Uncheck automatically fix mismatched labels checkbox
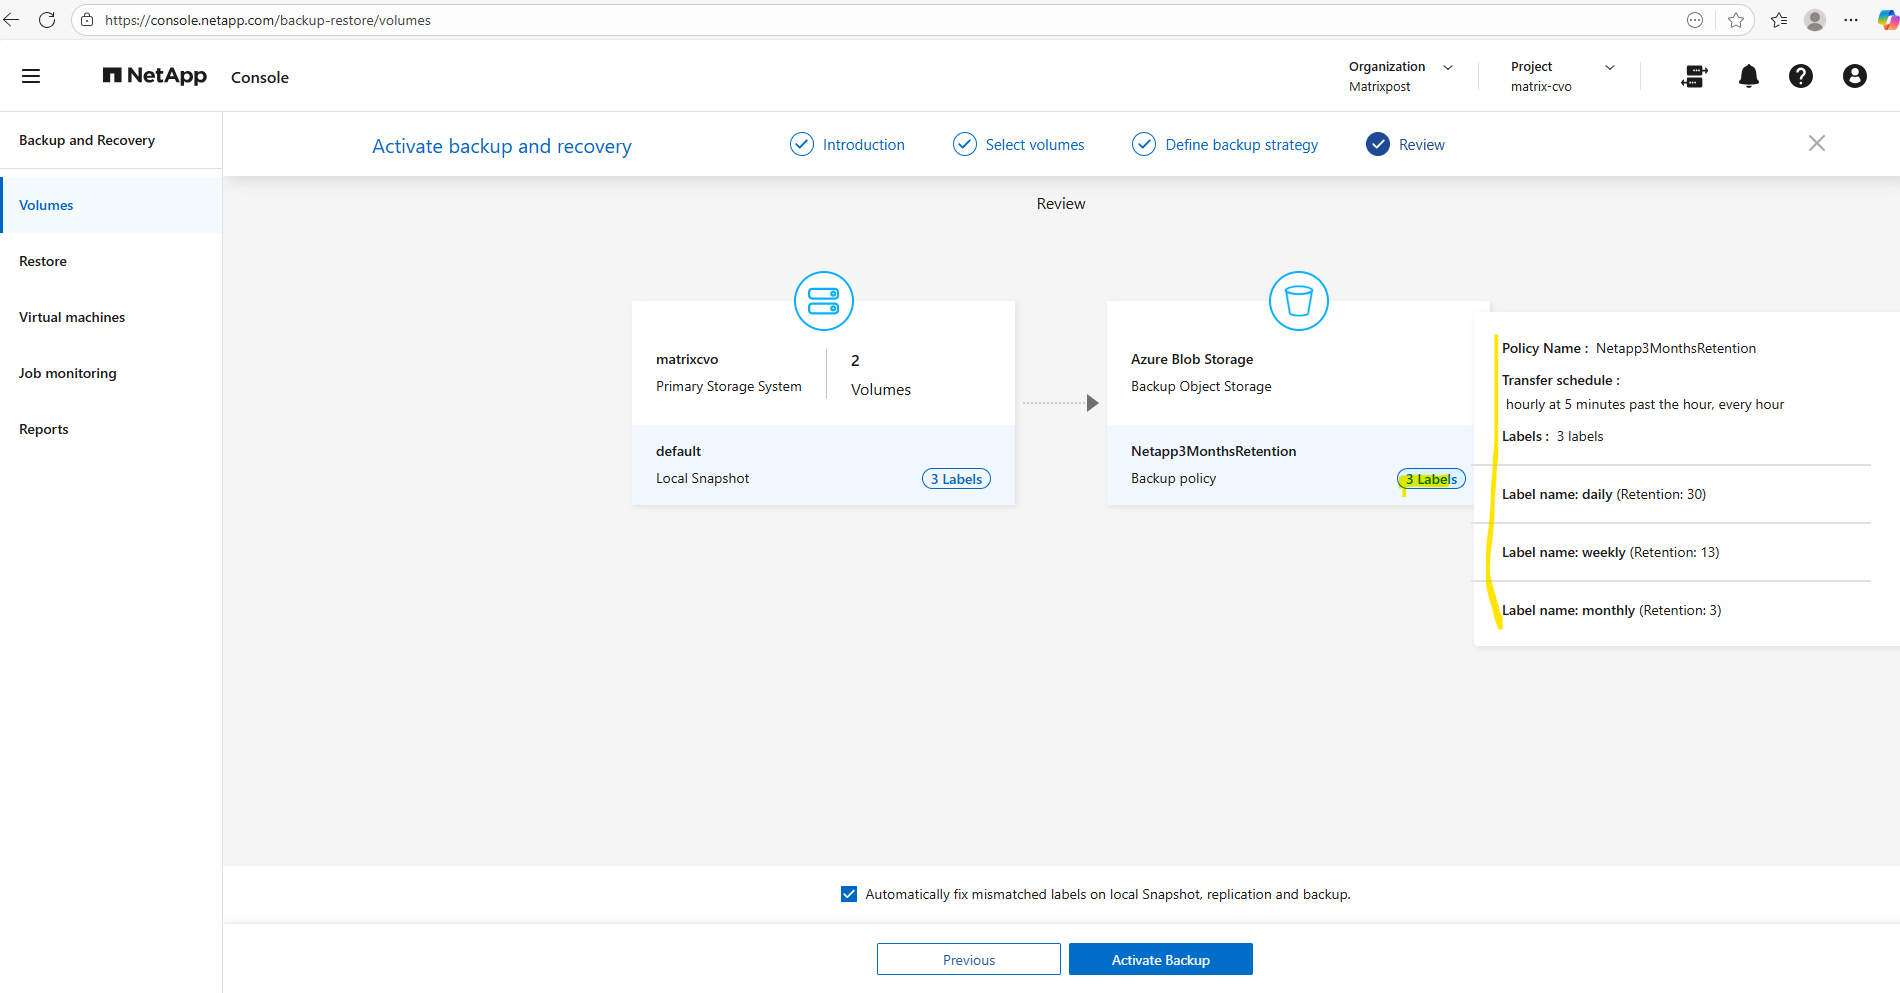 click(849, 894)
